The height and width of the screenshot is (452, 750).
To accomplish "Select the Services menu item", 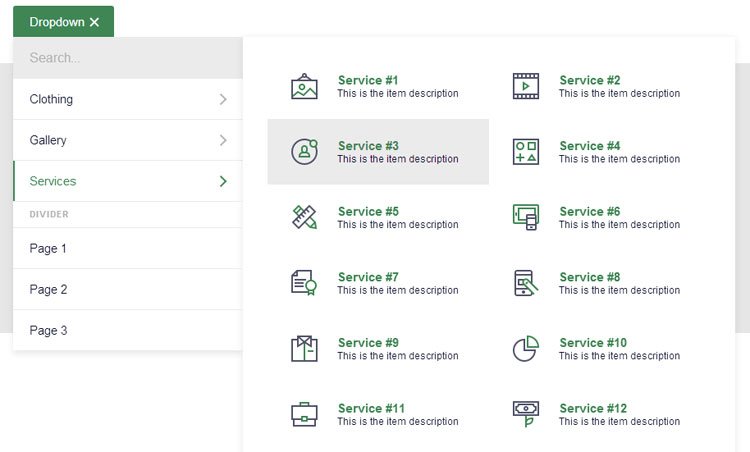I will [128, 181].
